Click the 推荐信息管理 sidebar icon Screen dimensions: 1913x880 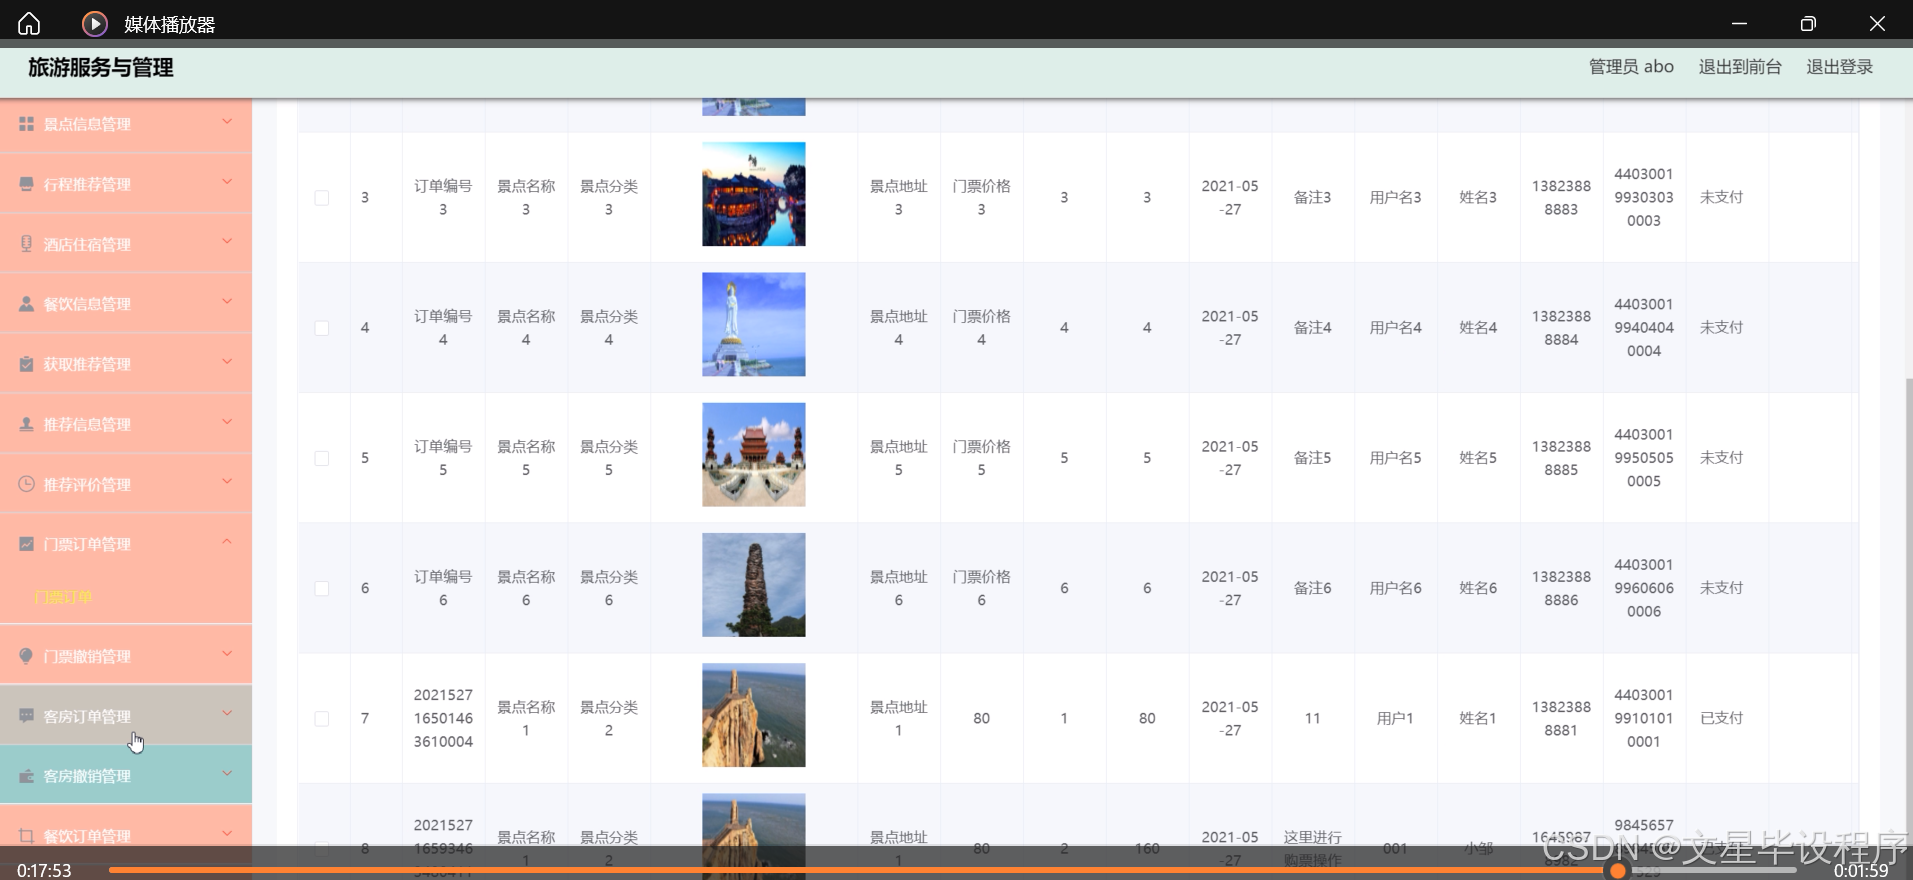27,424
